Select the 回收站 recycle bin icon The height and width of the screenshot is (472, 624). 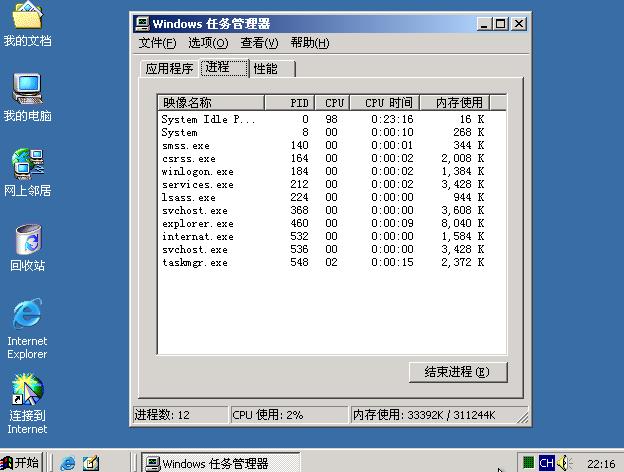[27, 248]
